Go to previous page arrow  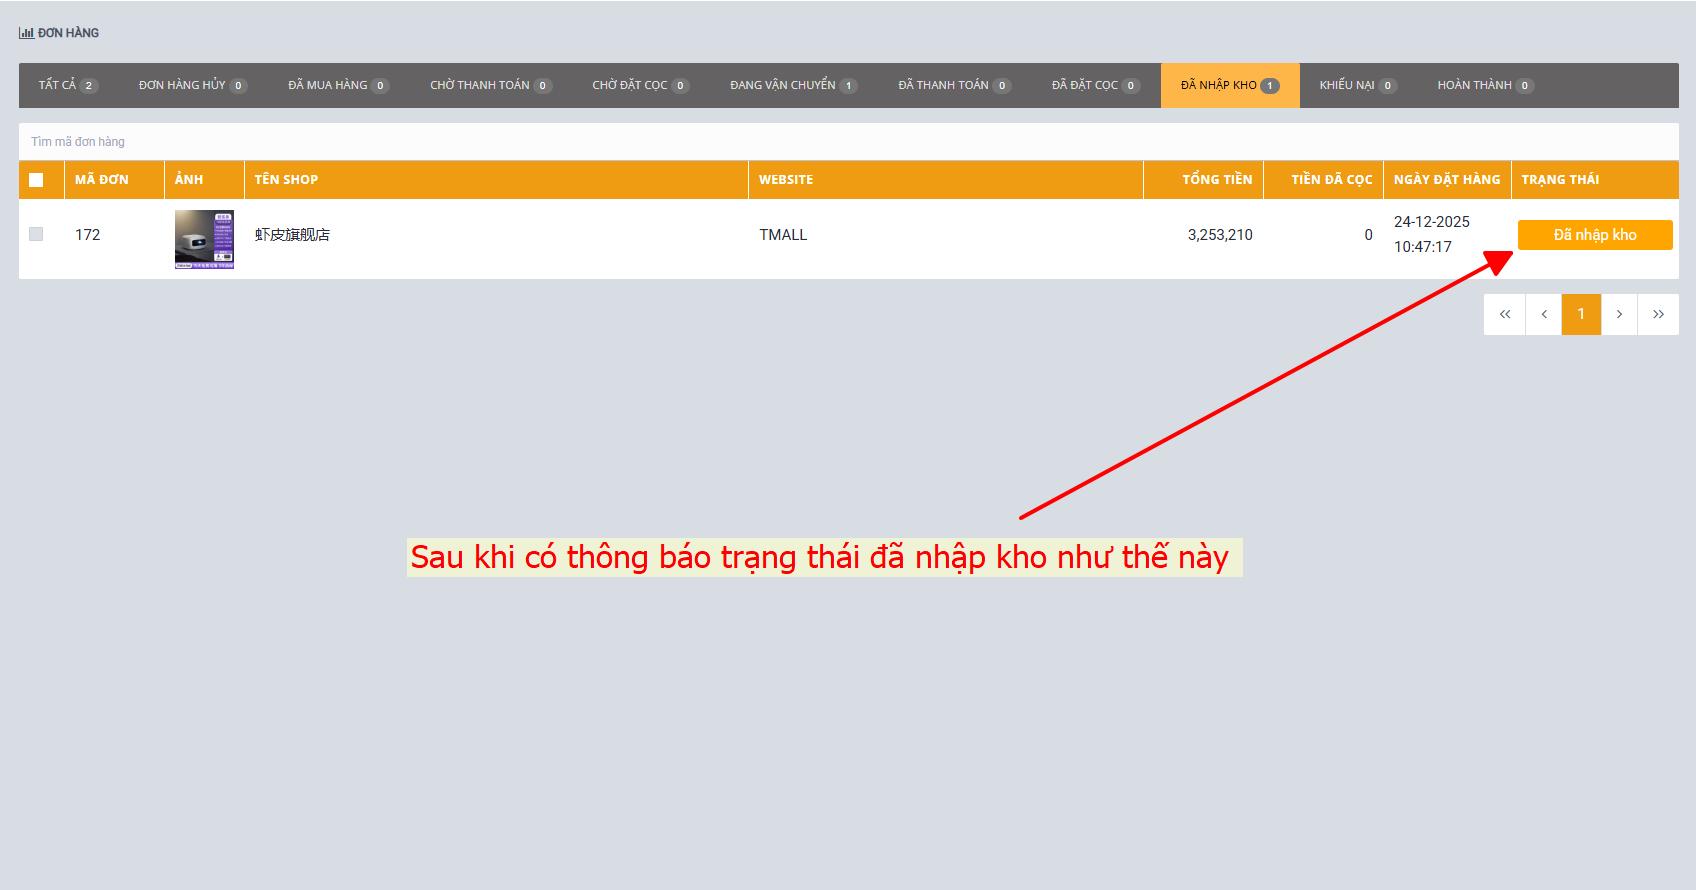point(1543,314)
